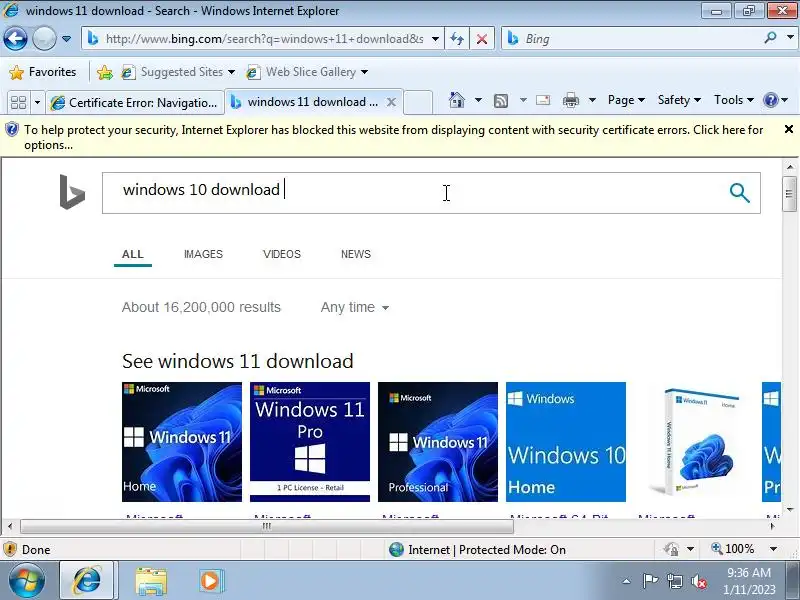Click the security information bar message

(x=393, y=137)
